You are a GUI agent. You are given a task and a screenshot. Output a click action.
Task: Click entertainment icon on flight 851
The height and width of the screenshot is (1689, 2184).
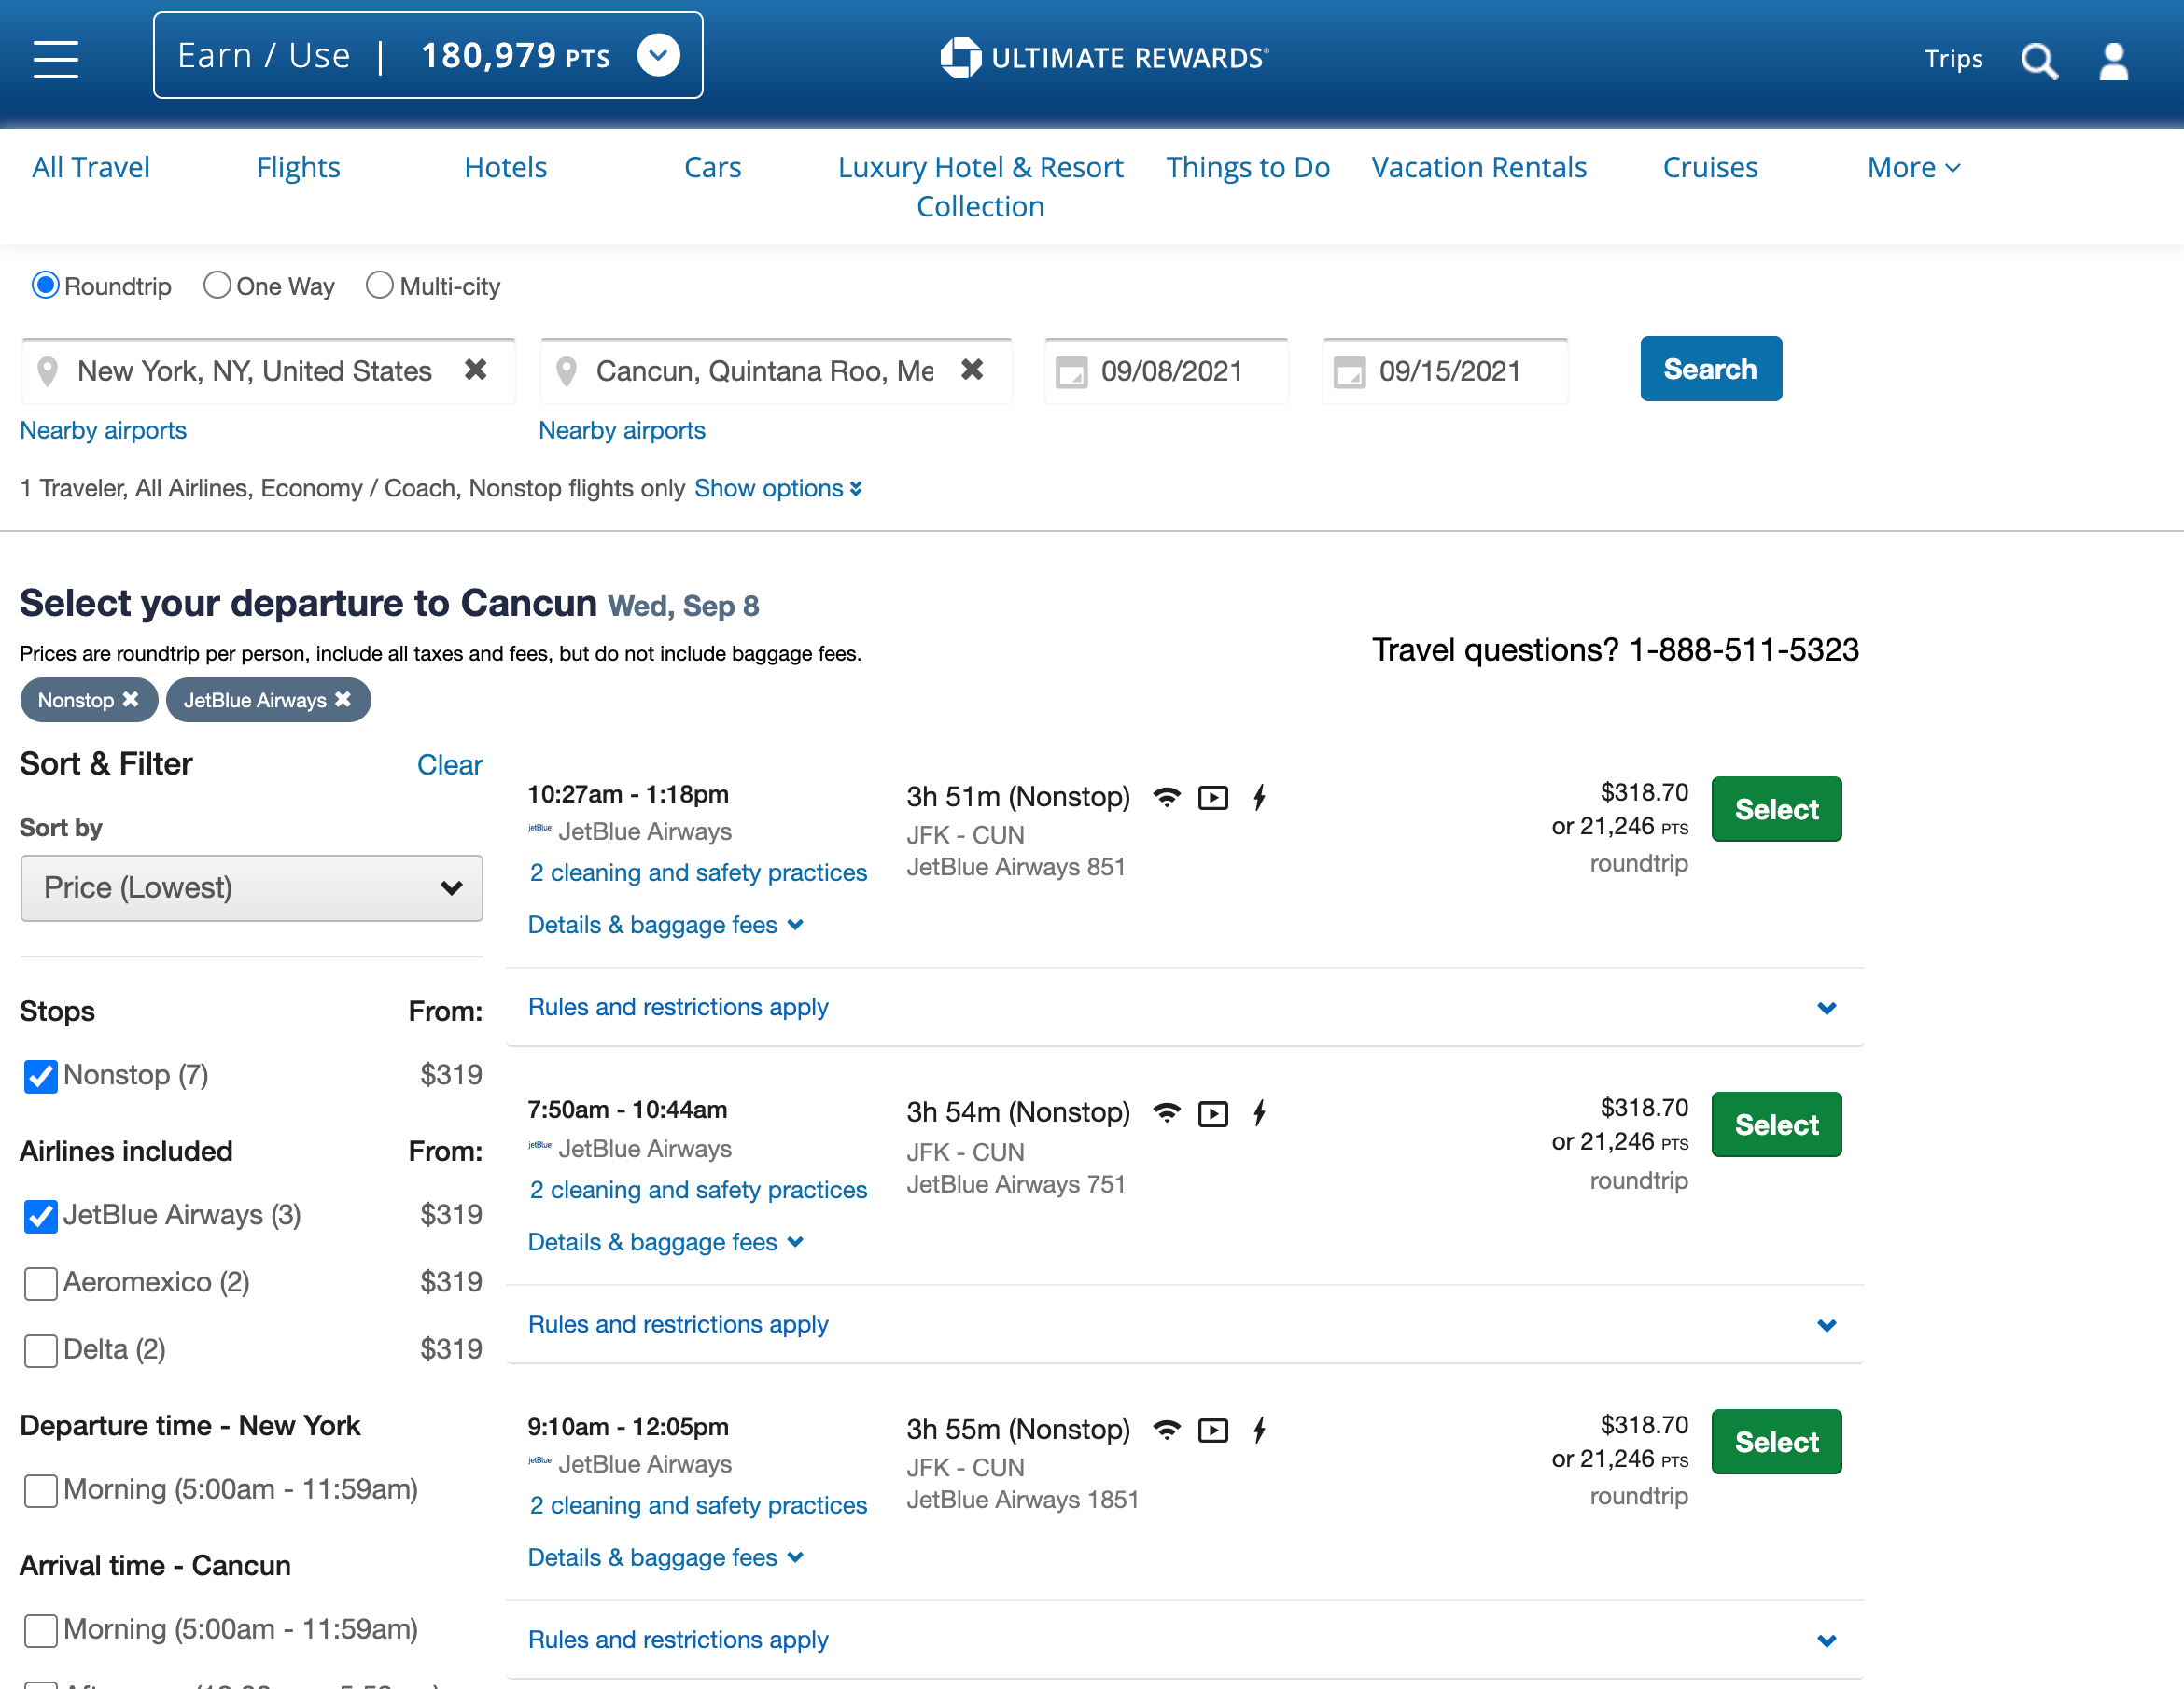(x=1213, y=797)
